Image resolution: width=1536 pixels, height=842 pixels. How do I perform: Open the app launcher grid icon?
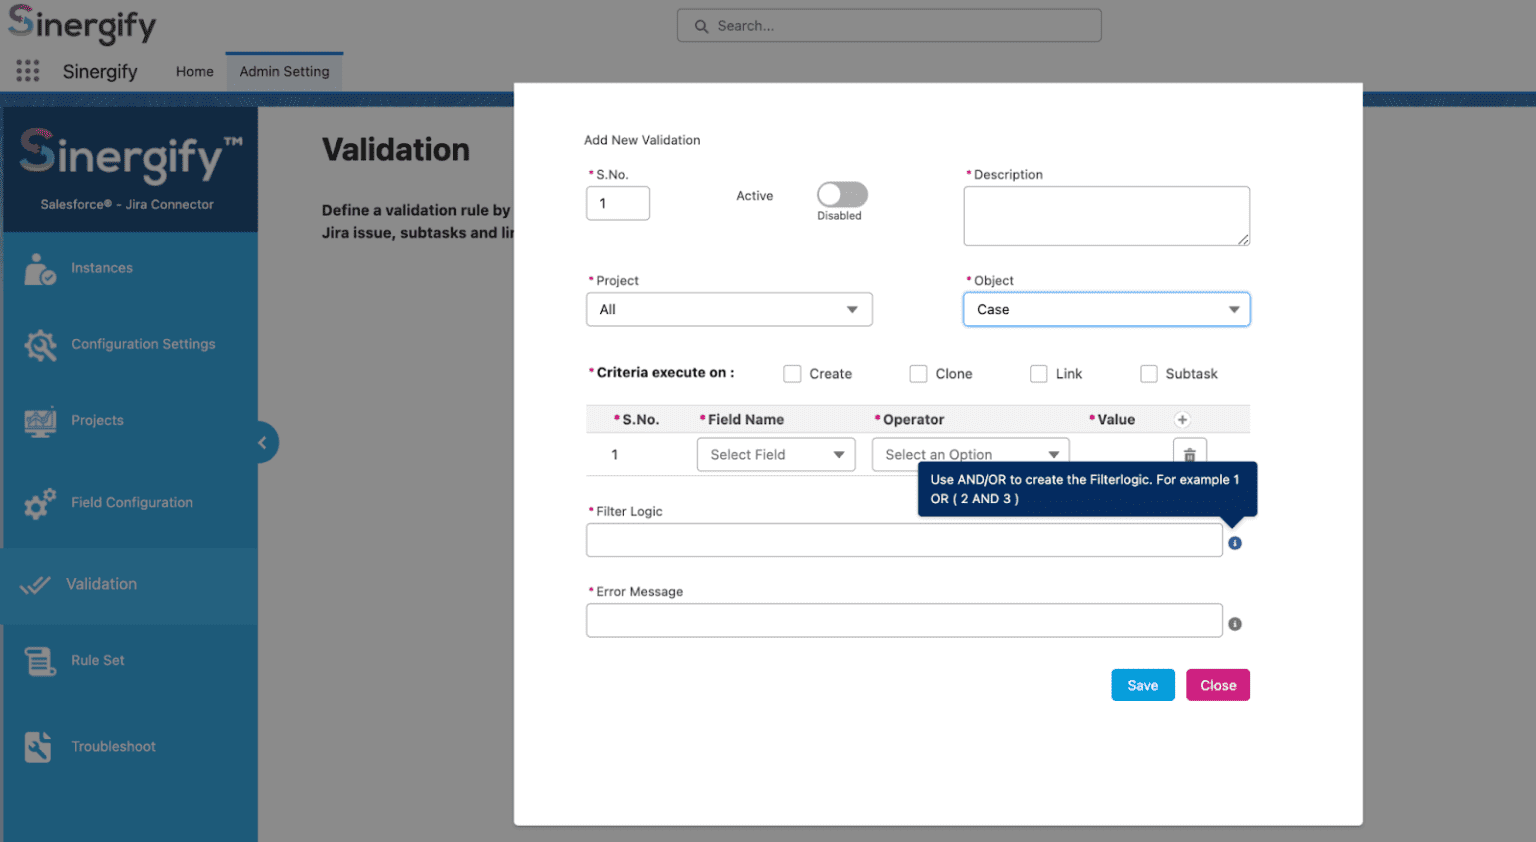click(28, 71)
